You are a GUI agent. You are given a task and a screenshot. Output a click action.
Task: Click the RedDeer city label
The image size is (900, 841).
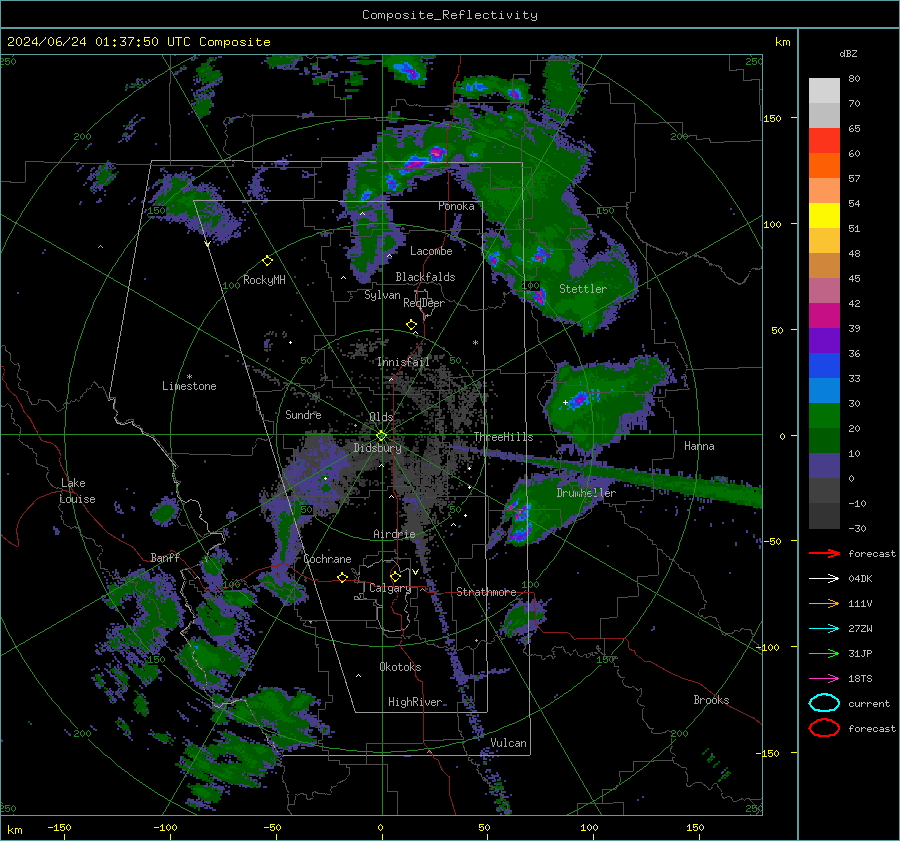424,303
